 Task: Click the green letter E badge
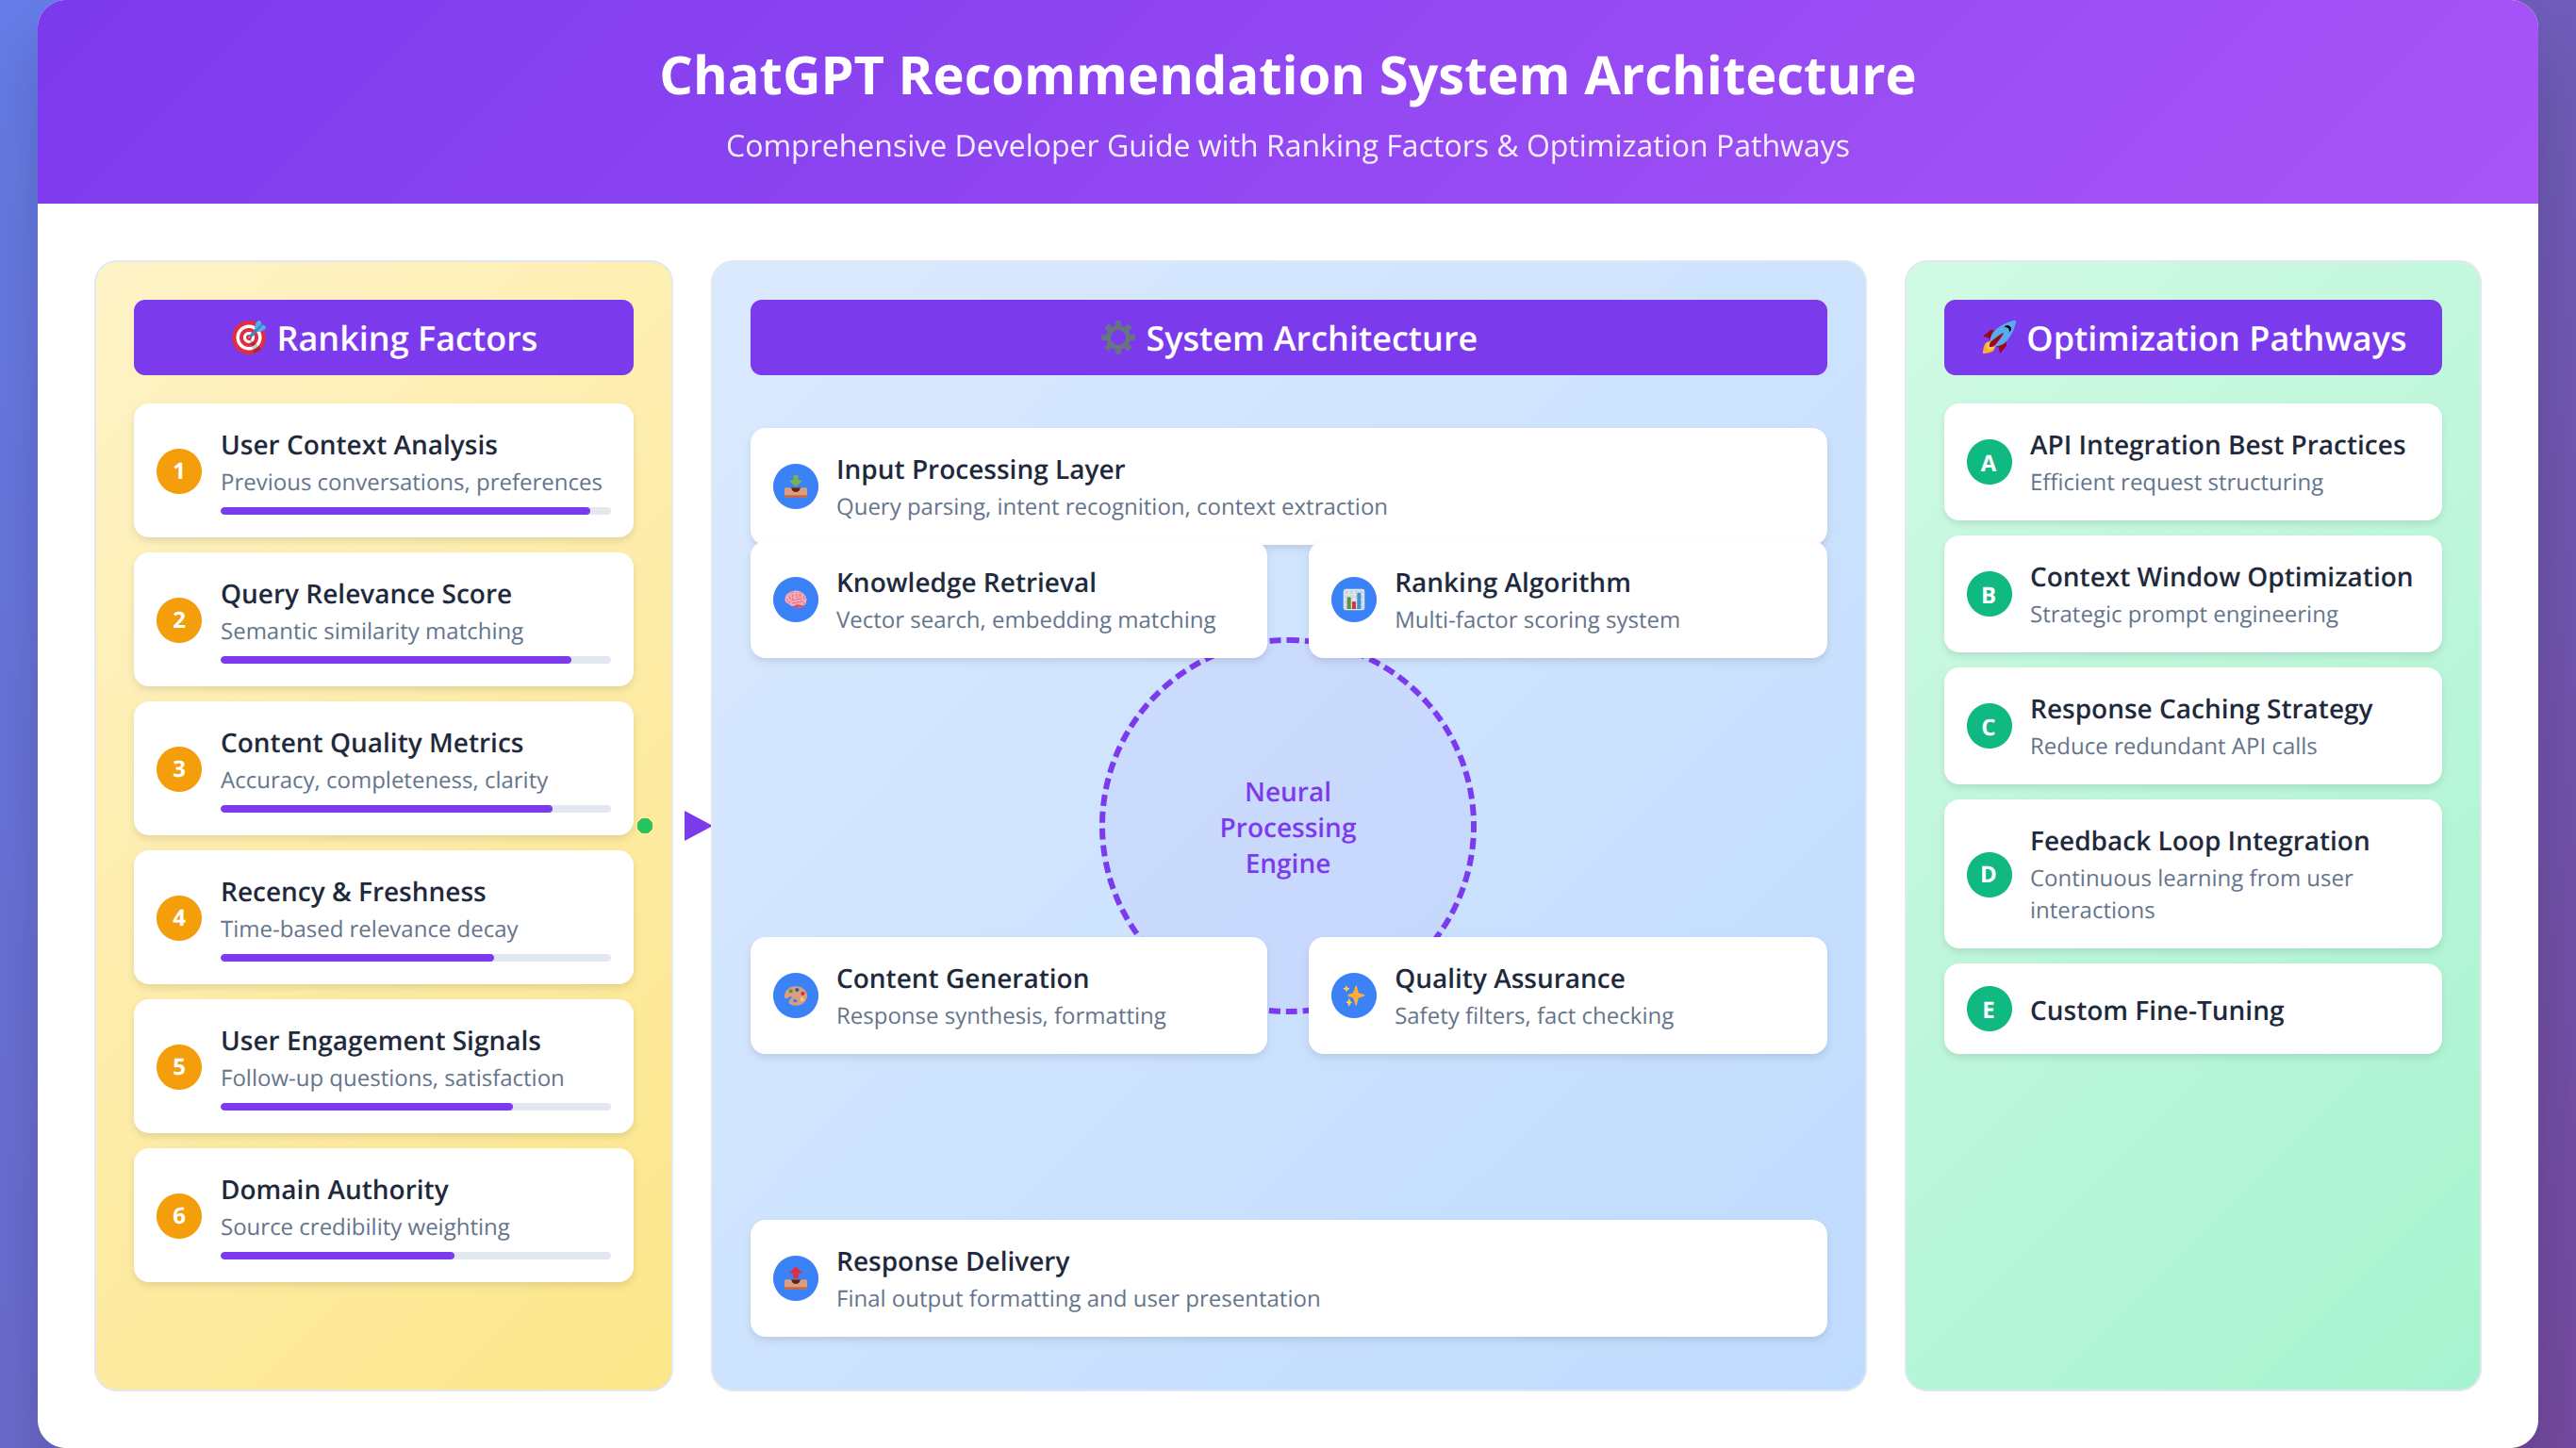point(1989,1010)
